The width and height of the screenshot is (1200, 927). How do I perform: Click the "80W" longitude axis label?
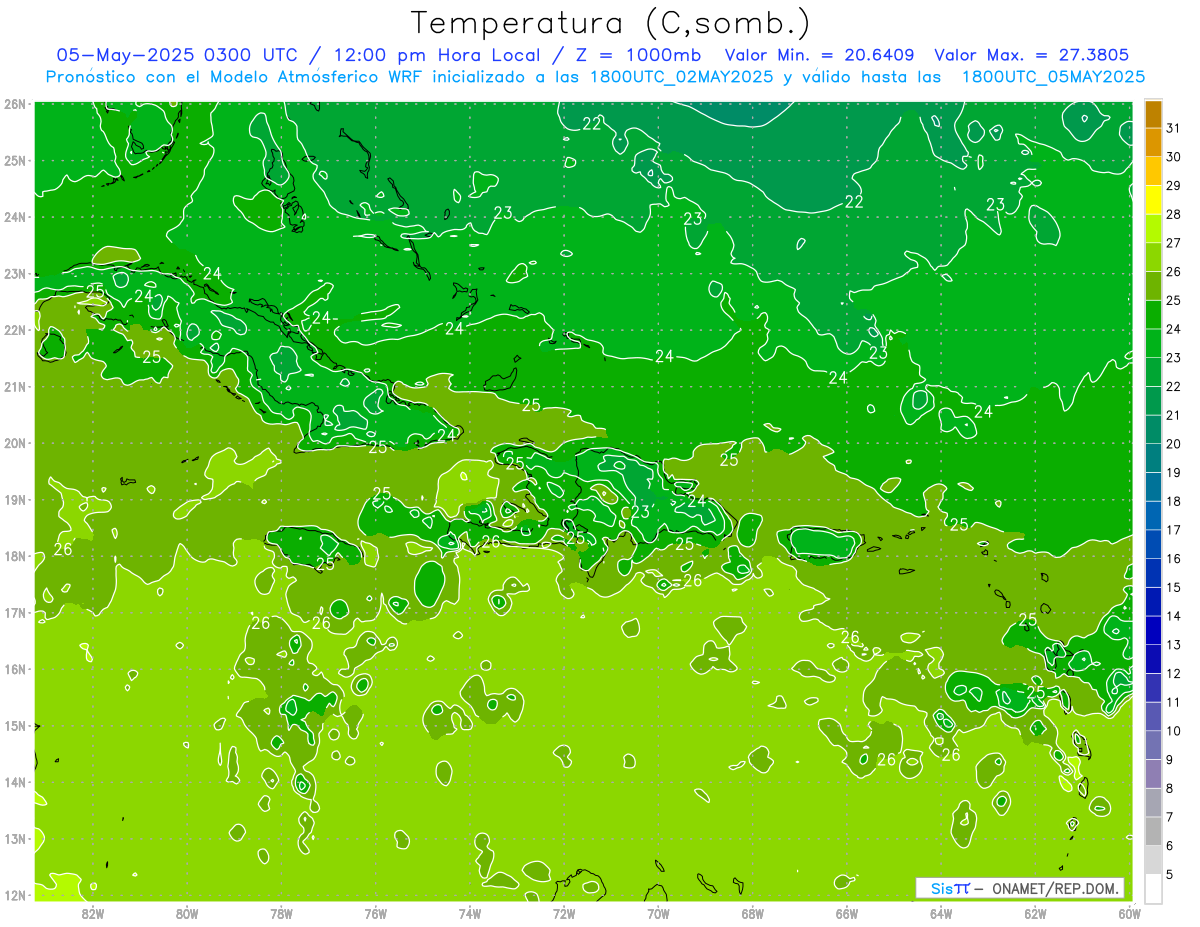pos(187,913)
